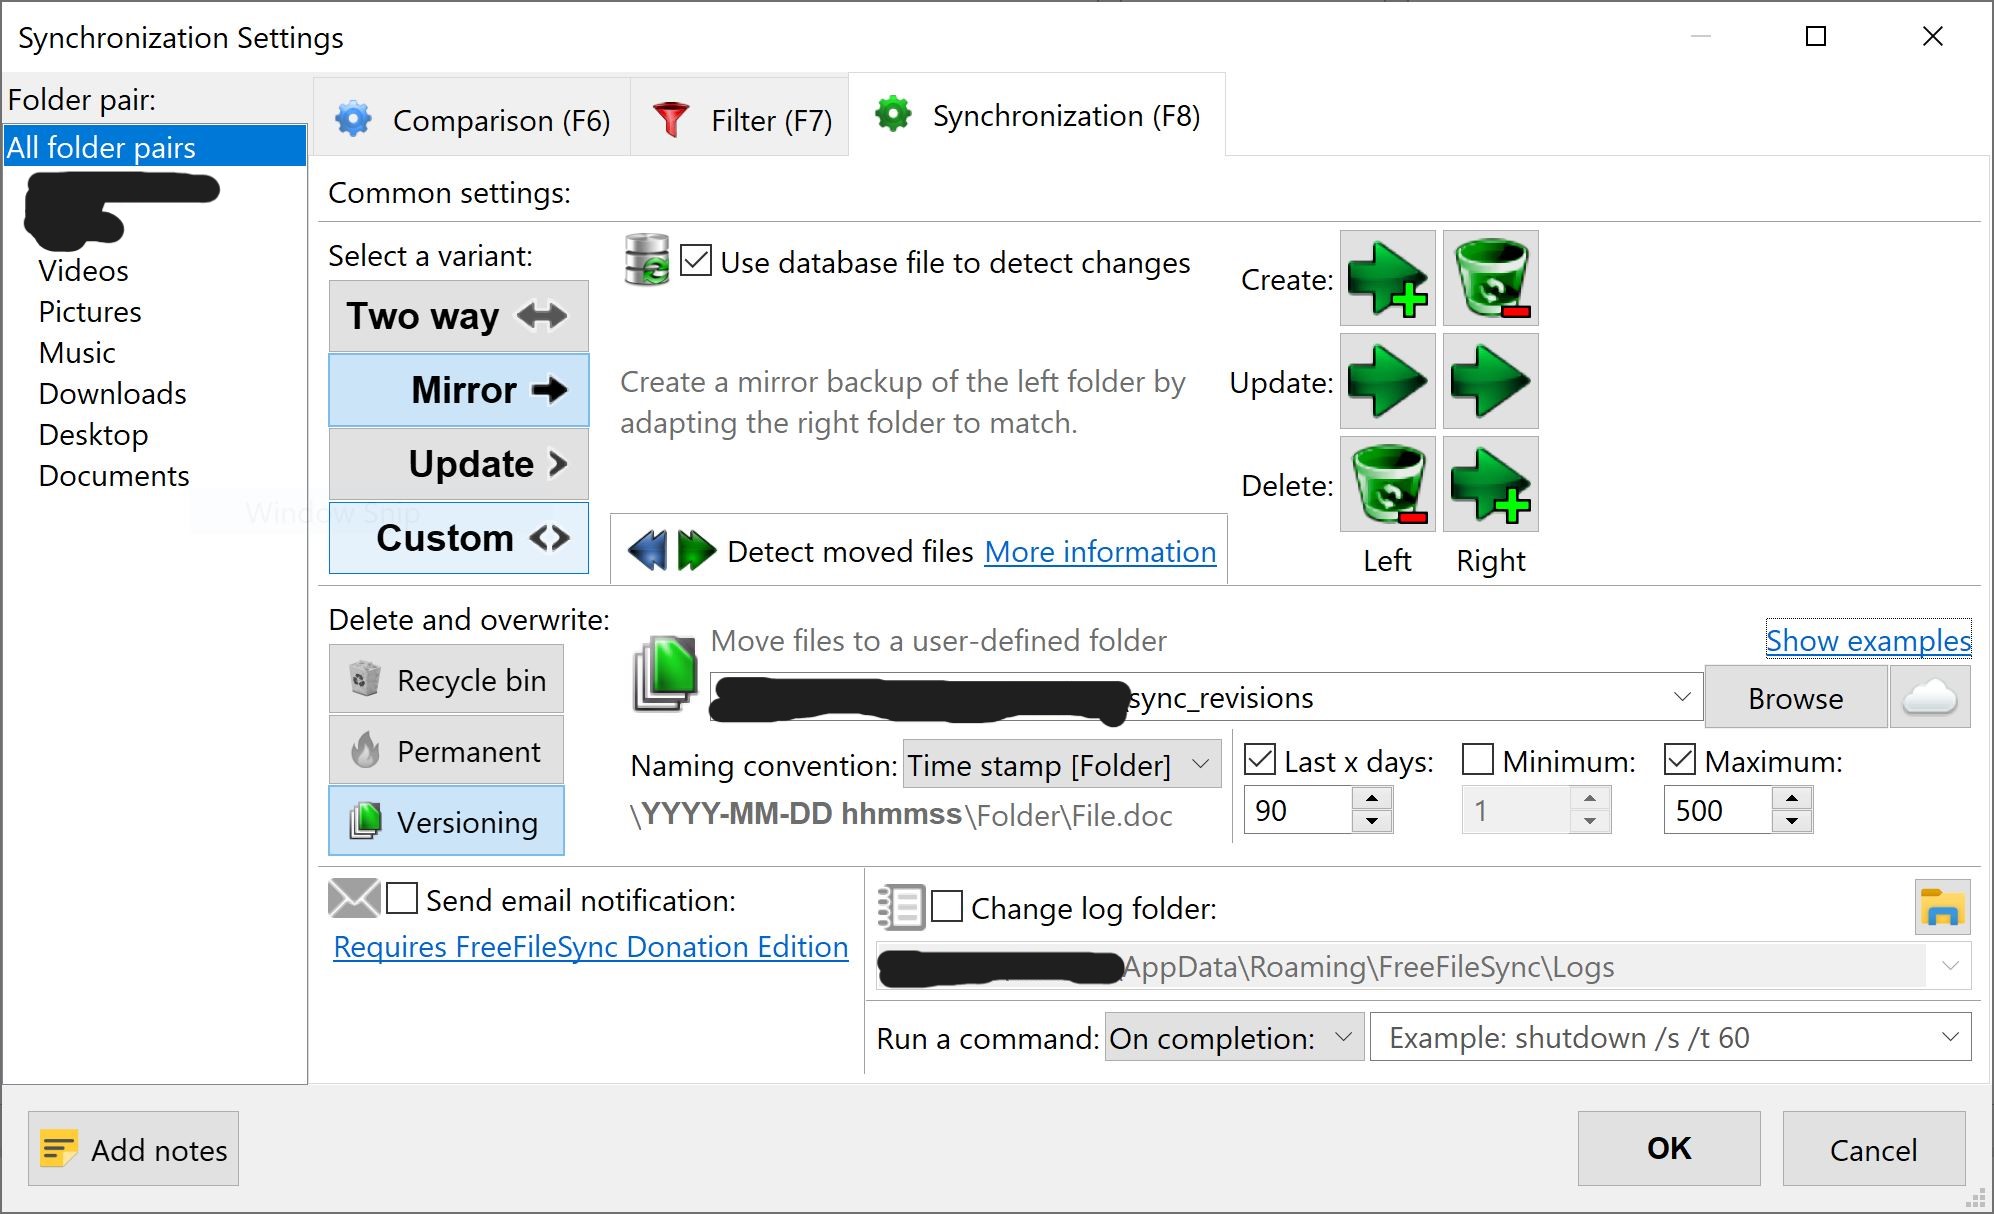The height and width of the screenshot is (1214, 1994).
Task: Select the Desktop folder pair
Action: [94, 434]
